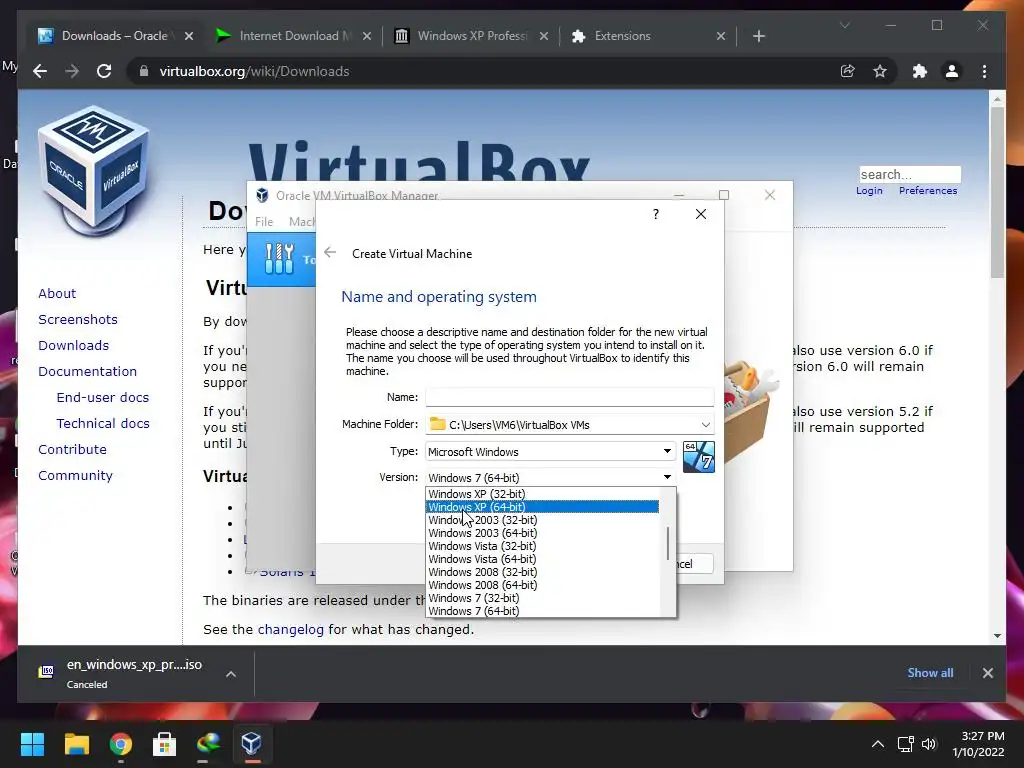
Task: Switch to Windows XP Professional tab
Action: 472,36
